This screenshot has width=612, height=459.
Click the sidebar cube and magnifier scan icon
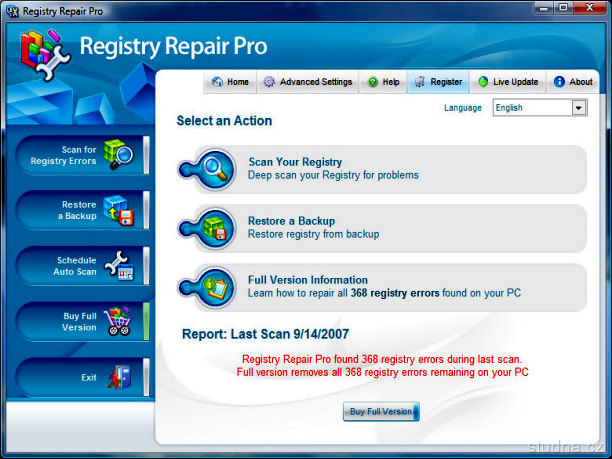coord(118,155)
